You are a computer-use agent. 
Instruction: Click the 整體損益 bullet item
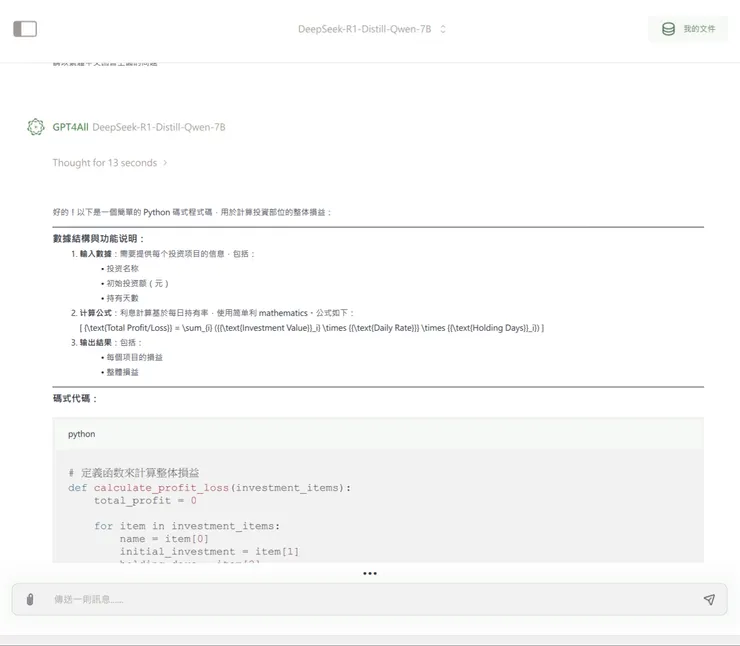tap(122, 372)
